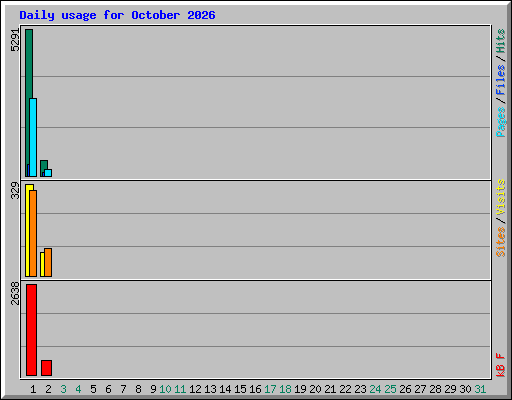The height and width of the screenshot is (400, 512).
Task: Select the orange Sites bar for day 1
Action: 33,233
